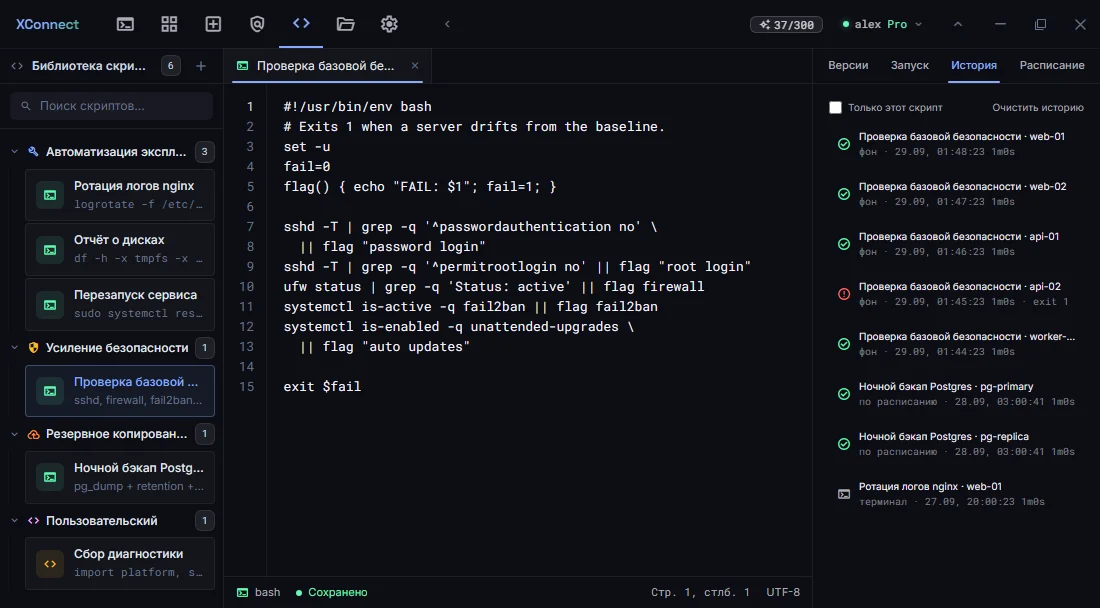Open the pg-primary backup history entry
1100x608 pixels.
tap(957, 393)
